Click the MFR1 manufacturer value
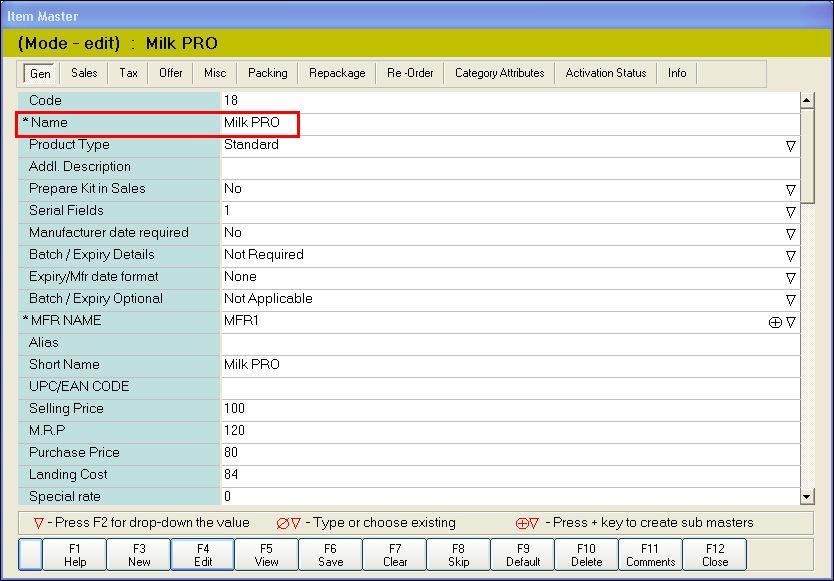 click(241, 321)
